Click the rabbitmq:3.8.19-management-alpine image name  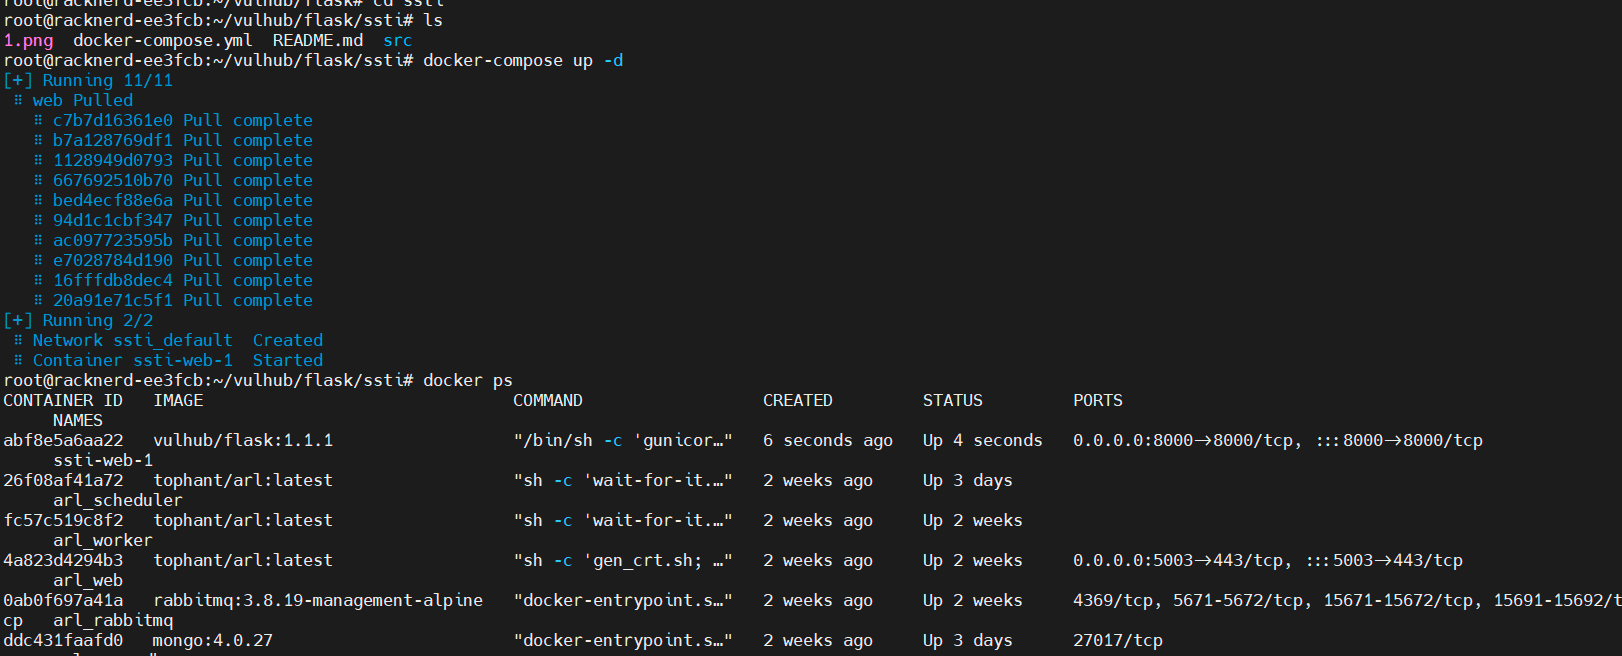click(x=317, y=600)
